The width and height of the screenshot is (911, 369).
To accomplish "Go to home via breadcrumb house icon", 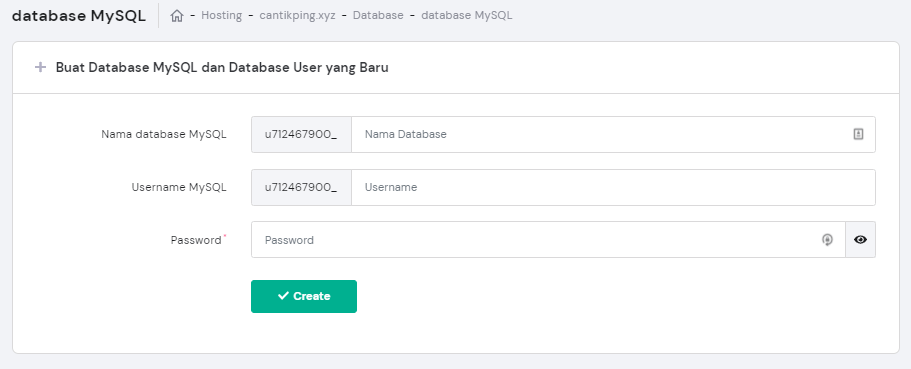I will 177,16.
